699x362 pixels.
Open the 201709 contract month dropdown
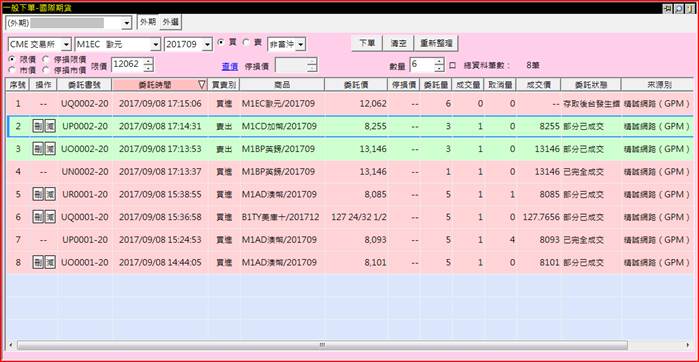(207, 44)
